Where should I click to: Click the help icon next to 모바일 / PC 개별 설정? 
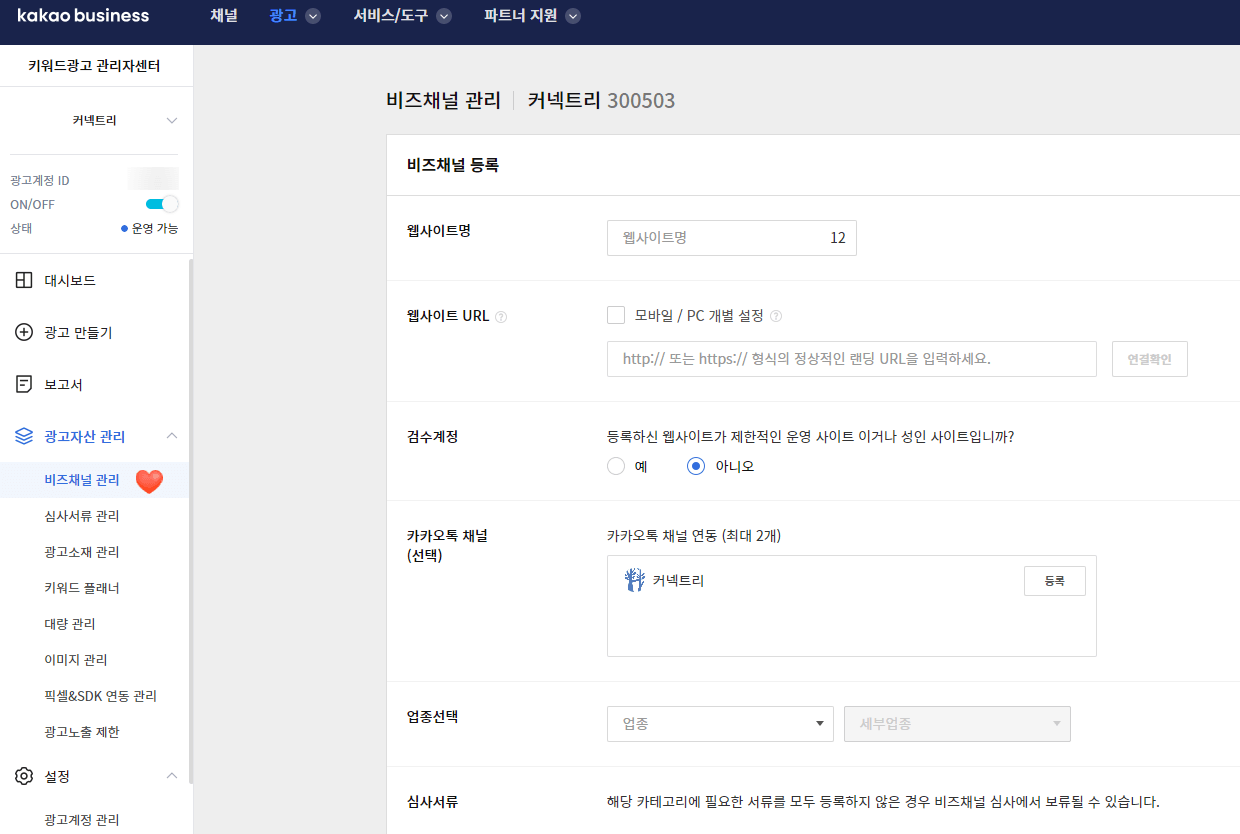click(776, 316)
